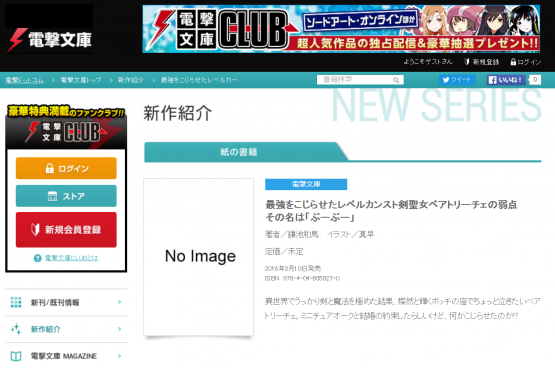Click the Facebook いいね! button

pos(505,80)
